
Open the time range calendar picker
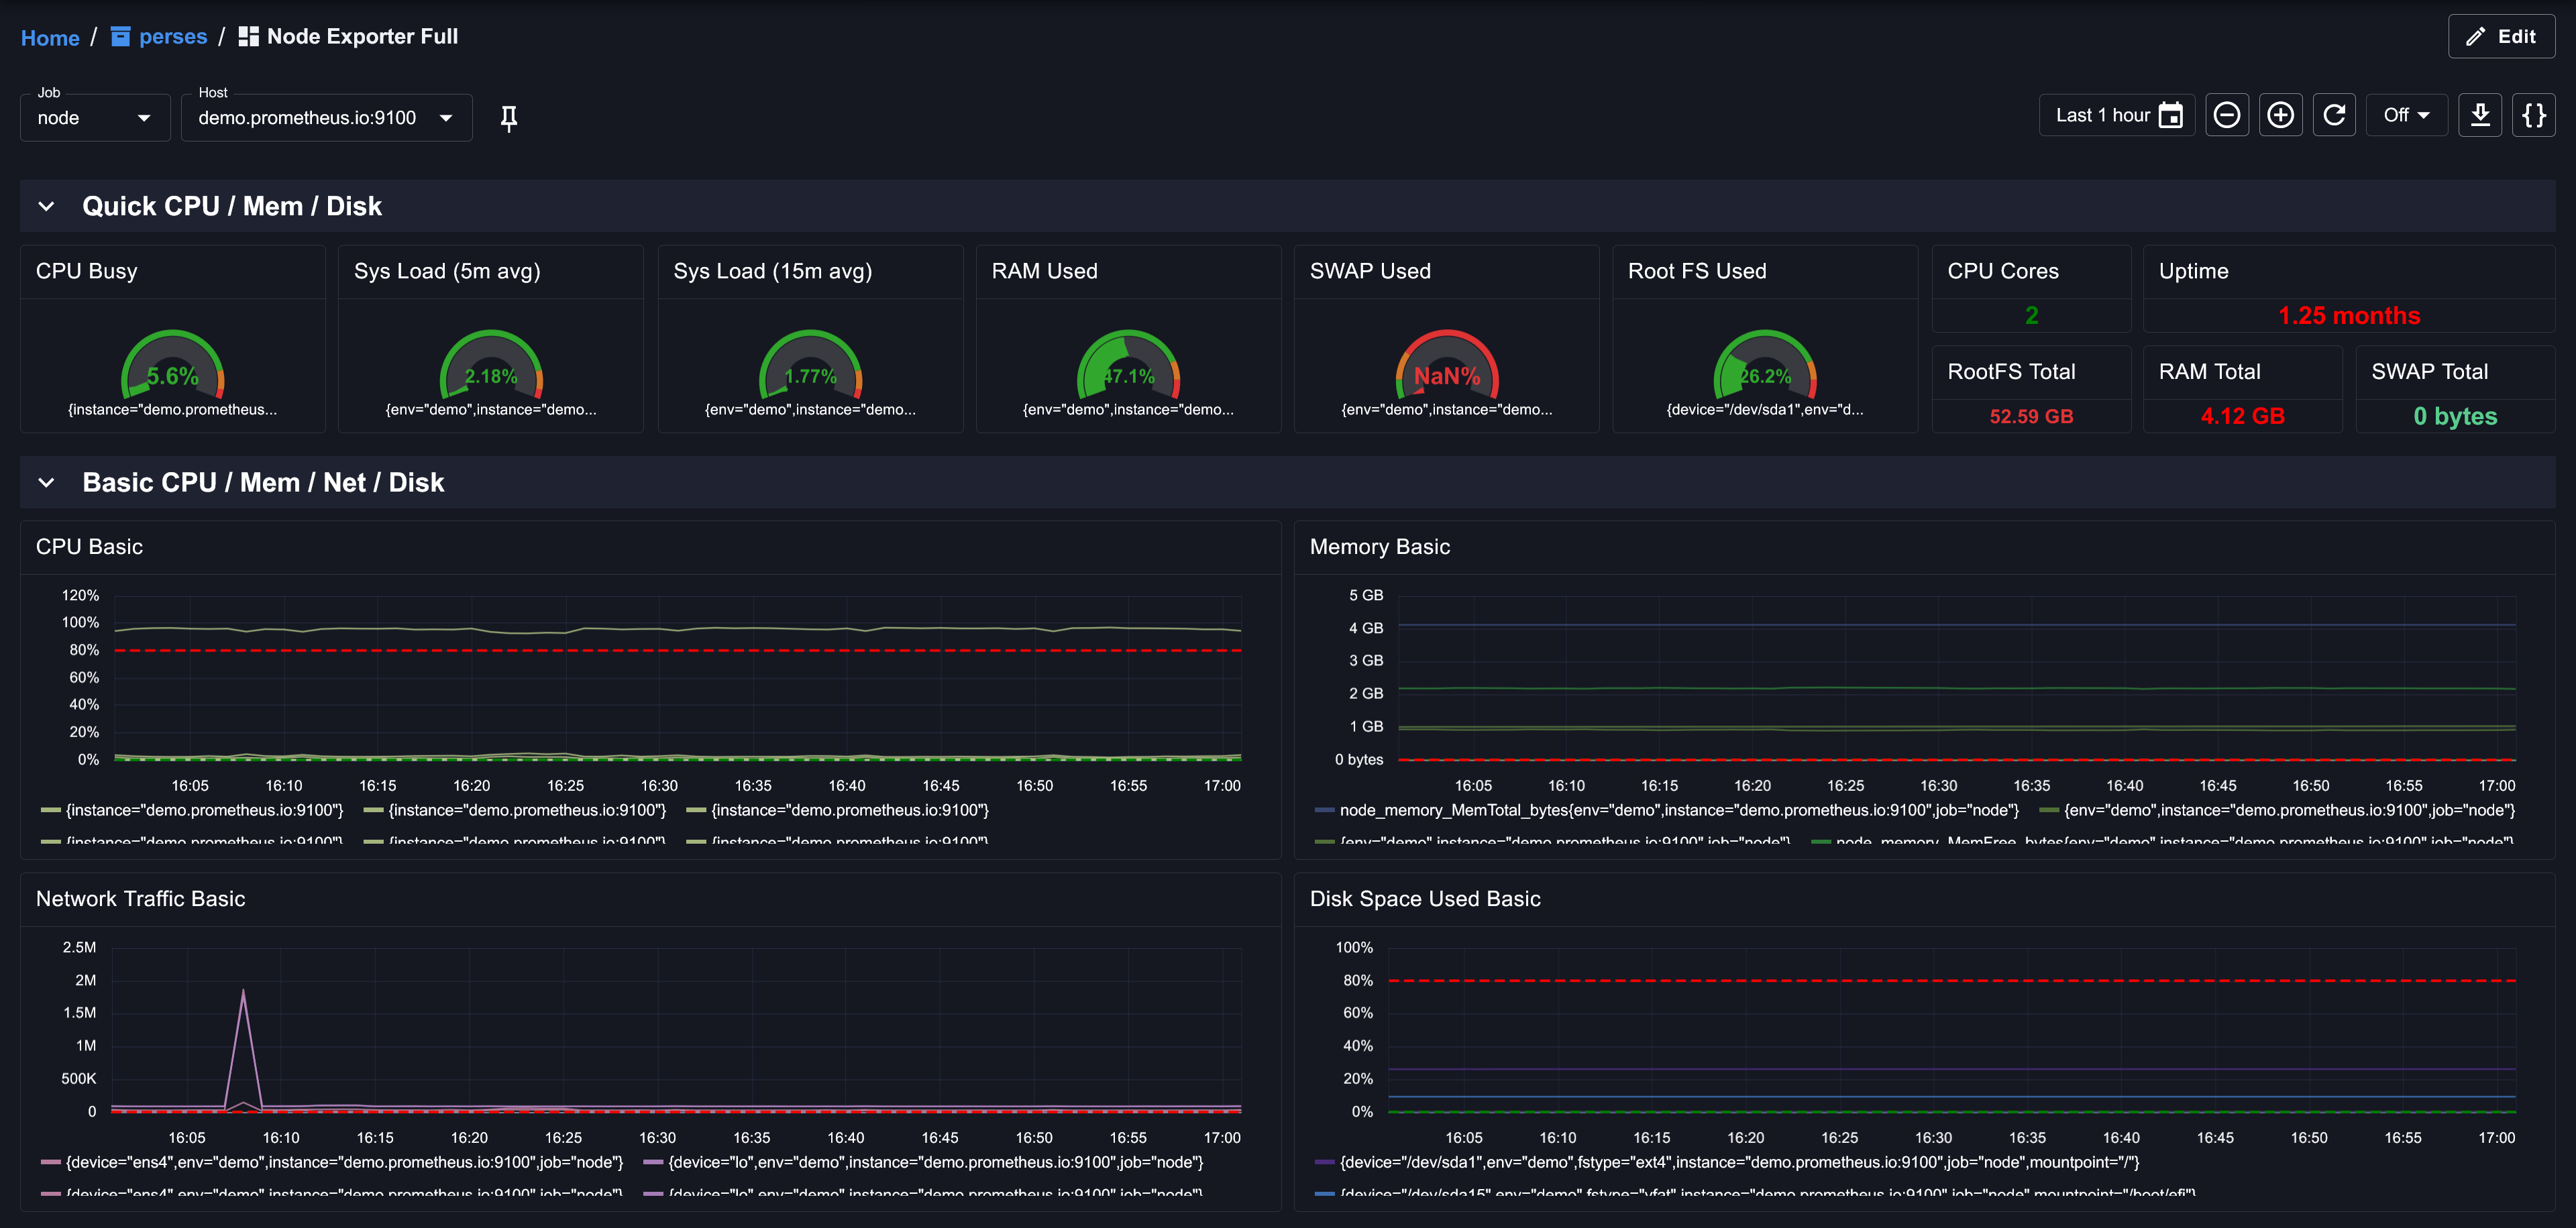2171,115
